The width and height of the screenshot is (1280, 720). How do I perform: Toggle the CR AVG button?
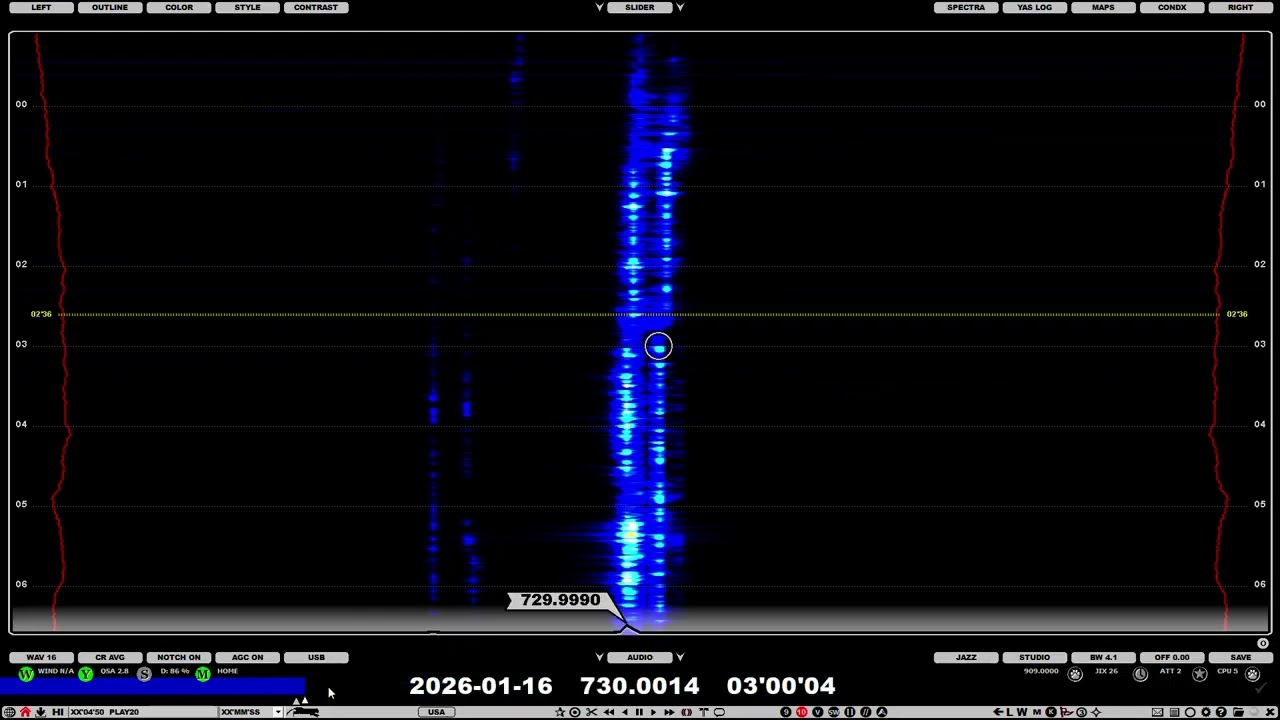tap(110, 657)
